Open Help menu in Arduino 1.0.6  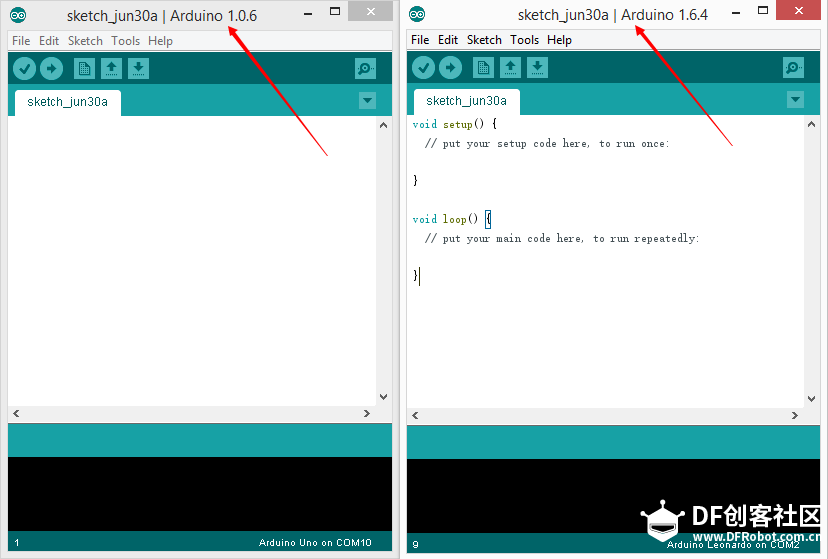tap(160, 41)
